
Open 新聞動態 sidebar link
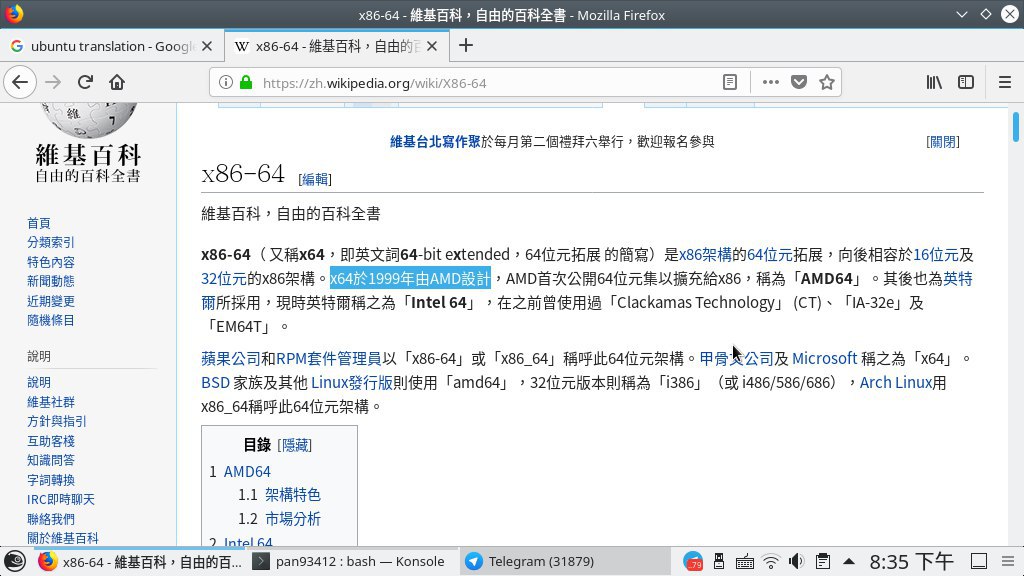coord(51,281)
